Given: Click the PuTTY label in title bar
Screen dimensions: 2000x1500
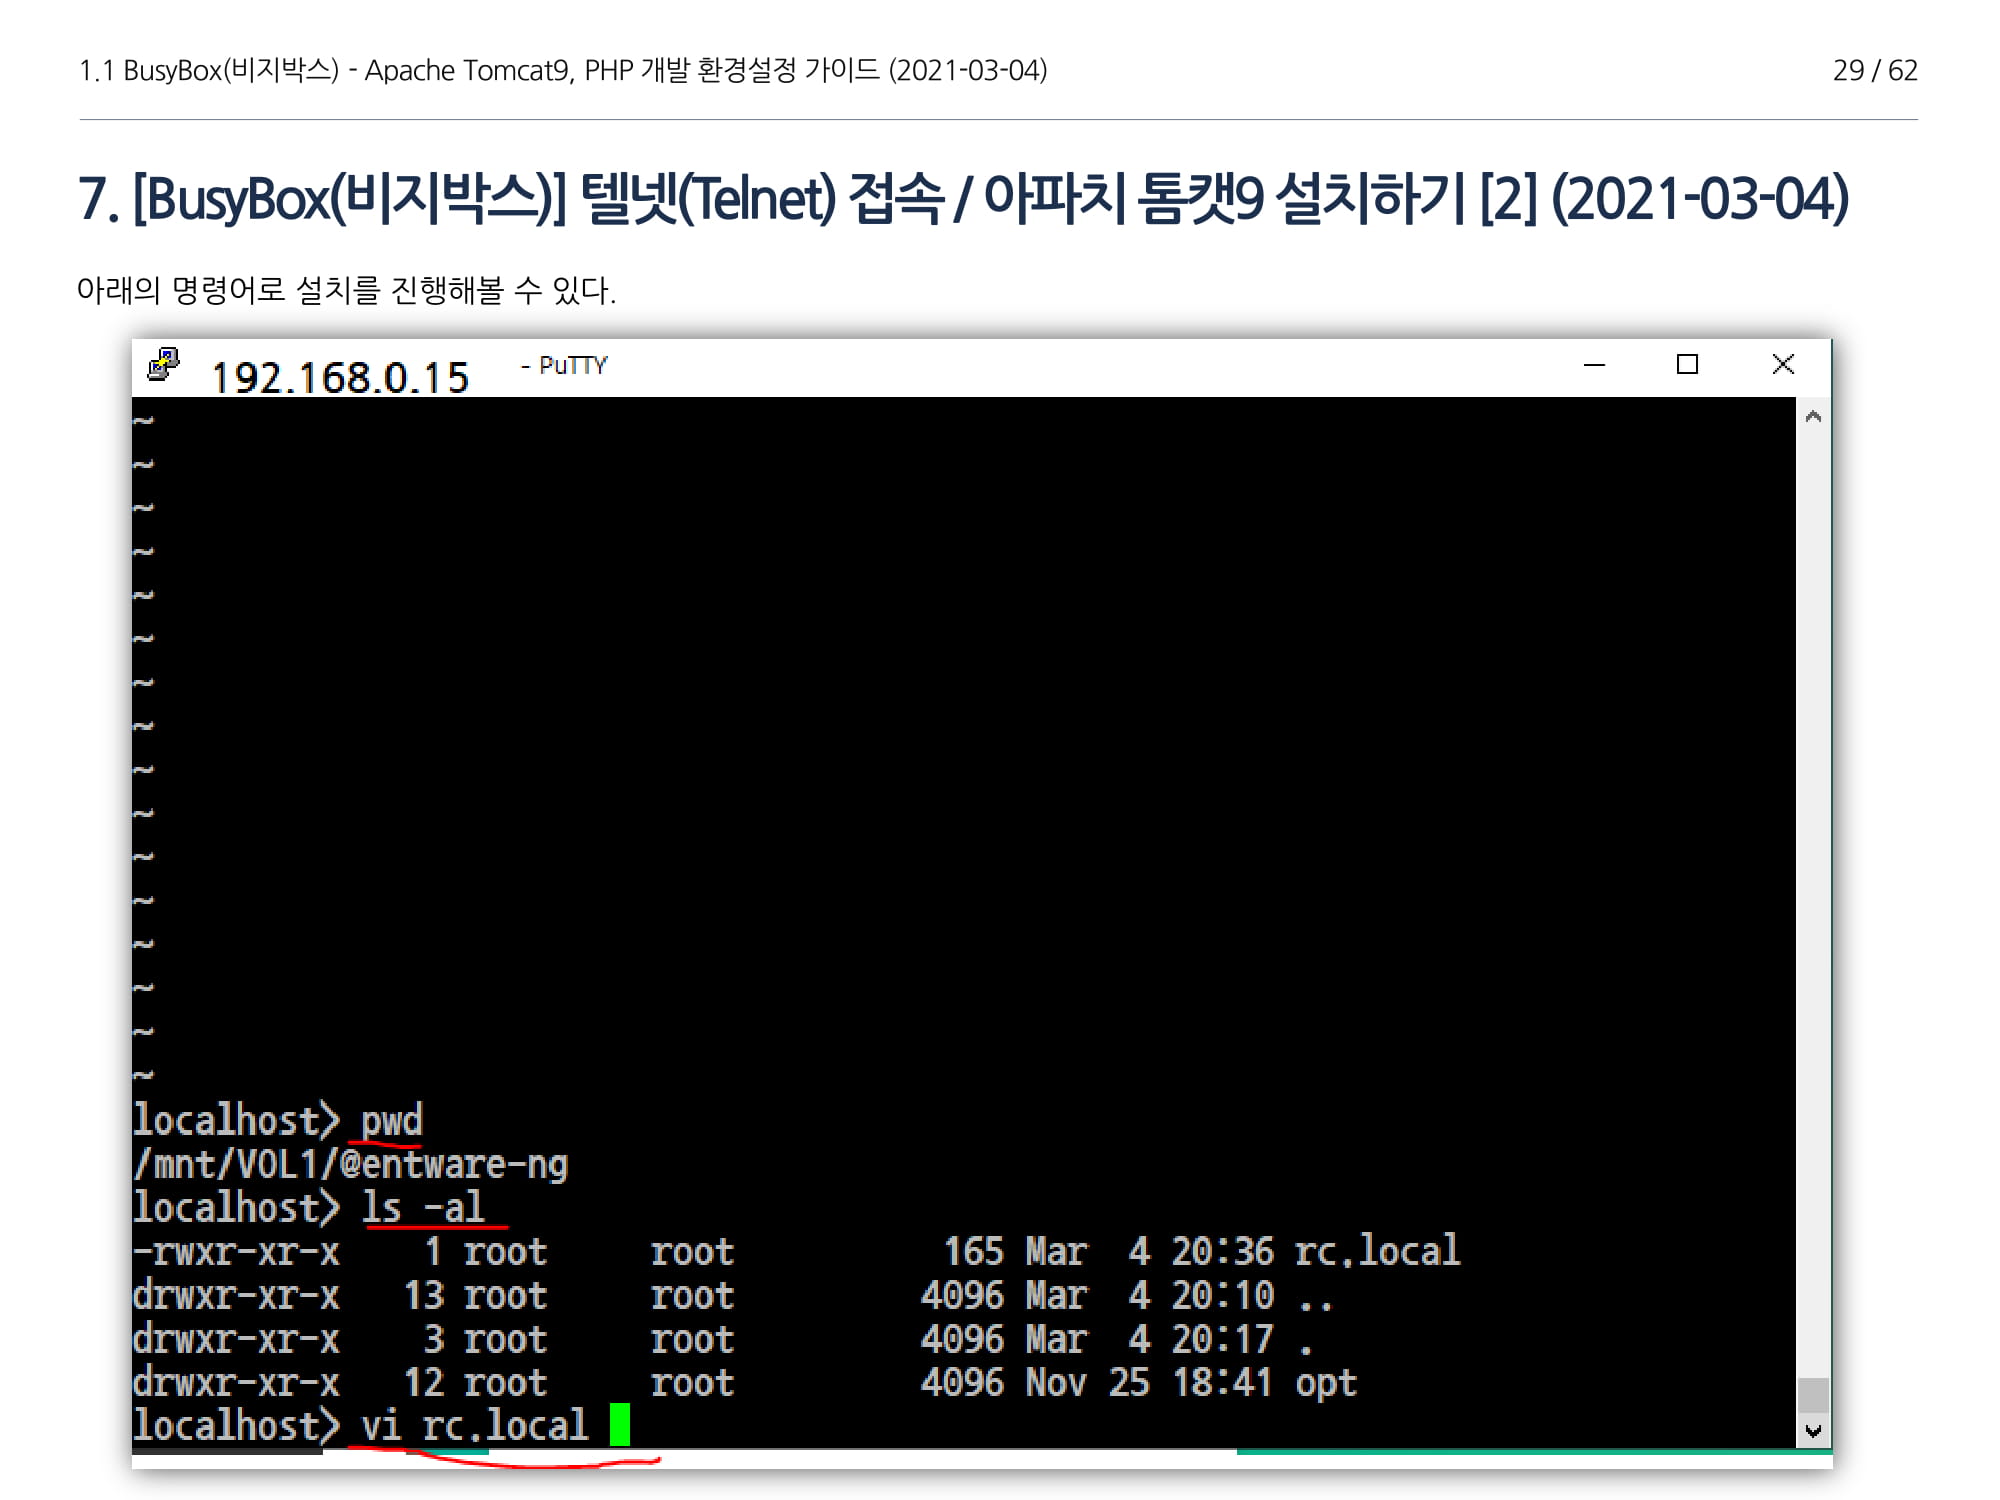Looking at the screenshot, I should click(572, 365).
